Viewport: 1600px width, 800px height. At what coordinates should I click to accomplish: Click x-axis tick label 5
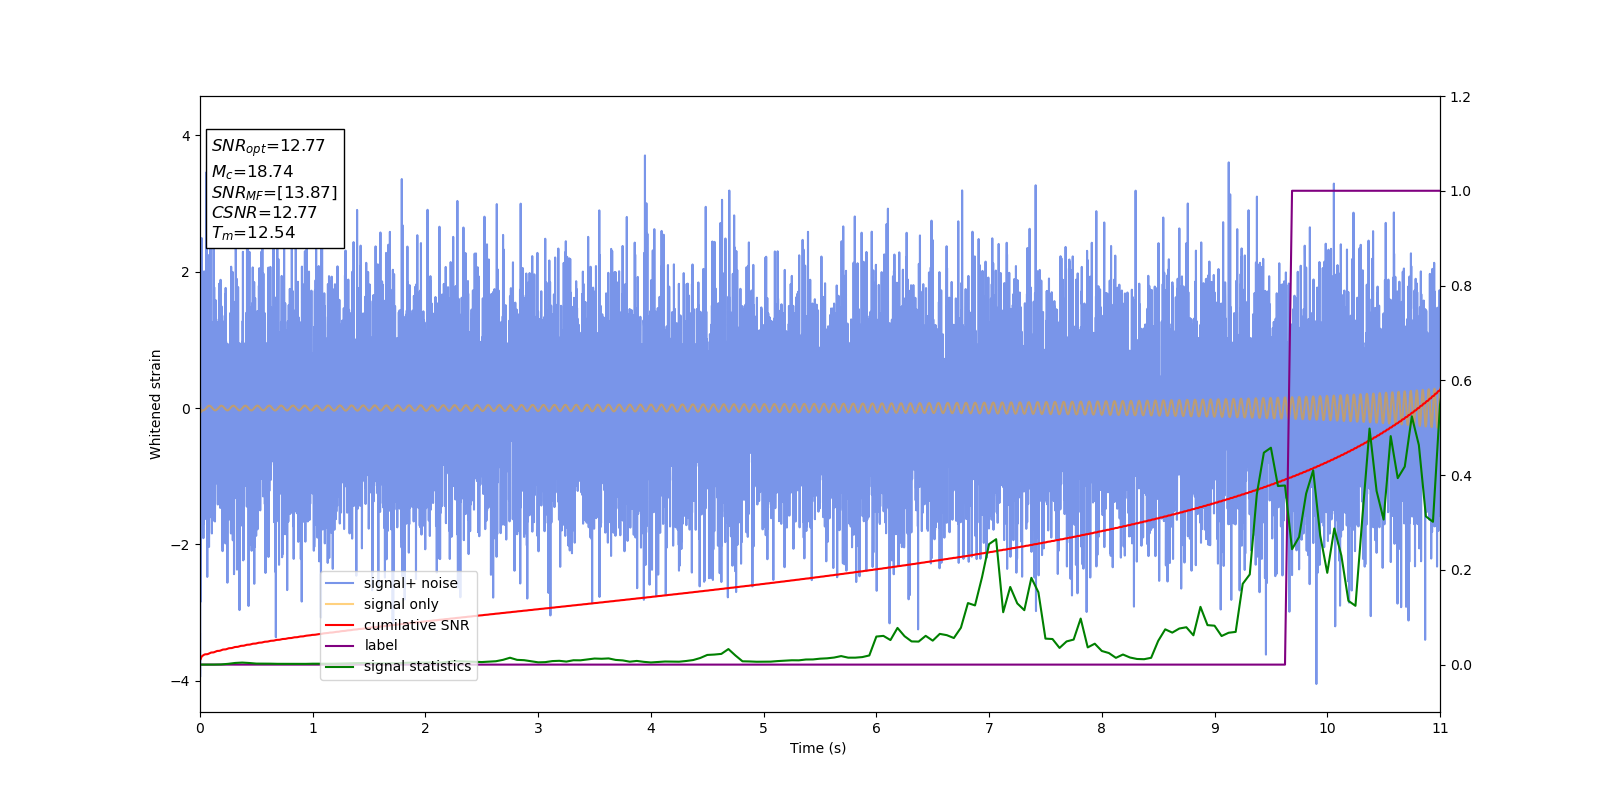[764, 728]
